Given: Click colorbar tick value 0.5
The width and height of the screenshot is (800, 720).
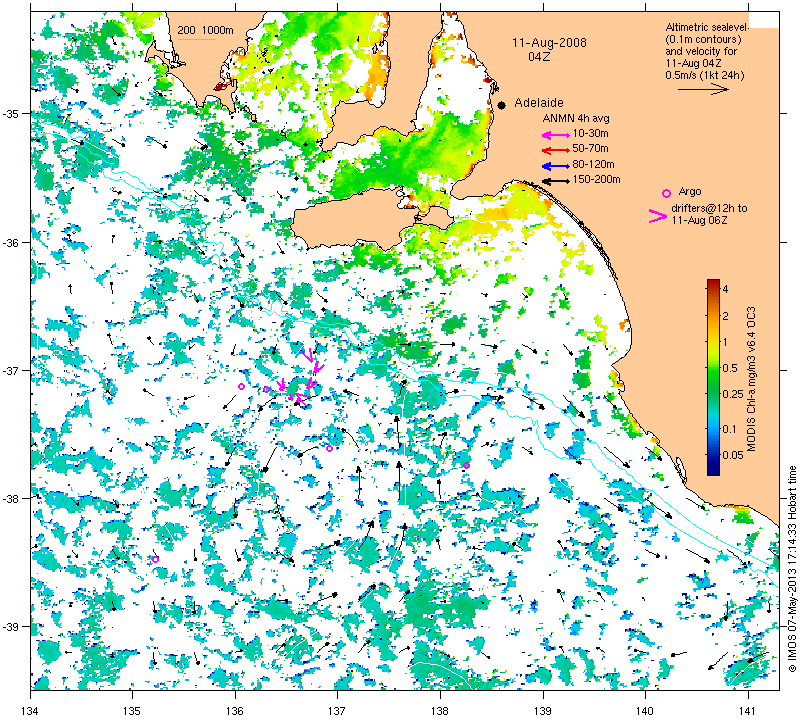Looking at the screenshot, I should (x=730, y=368).
